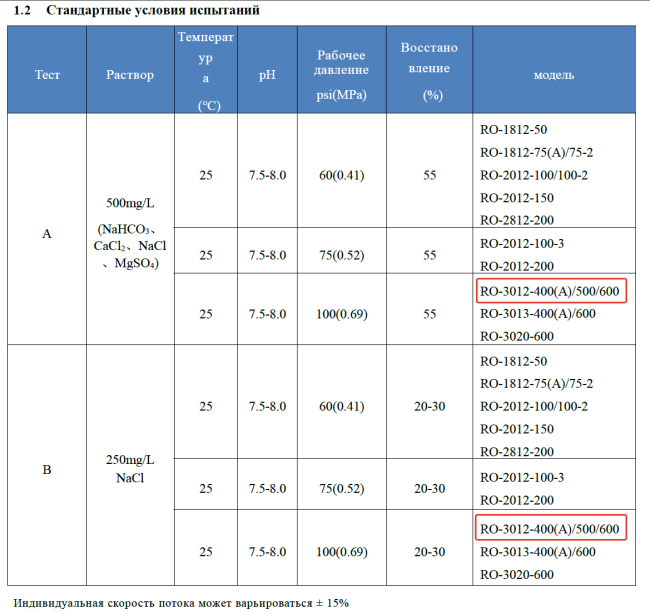650x614 pixels.
Task: Click "RO-1812-50" in the test B models
Action: 514,360
